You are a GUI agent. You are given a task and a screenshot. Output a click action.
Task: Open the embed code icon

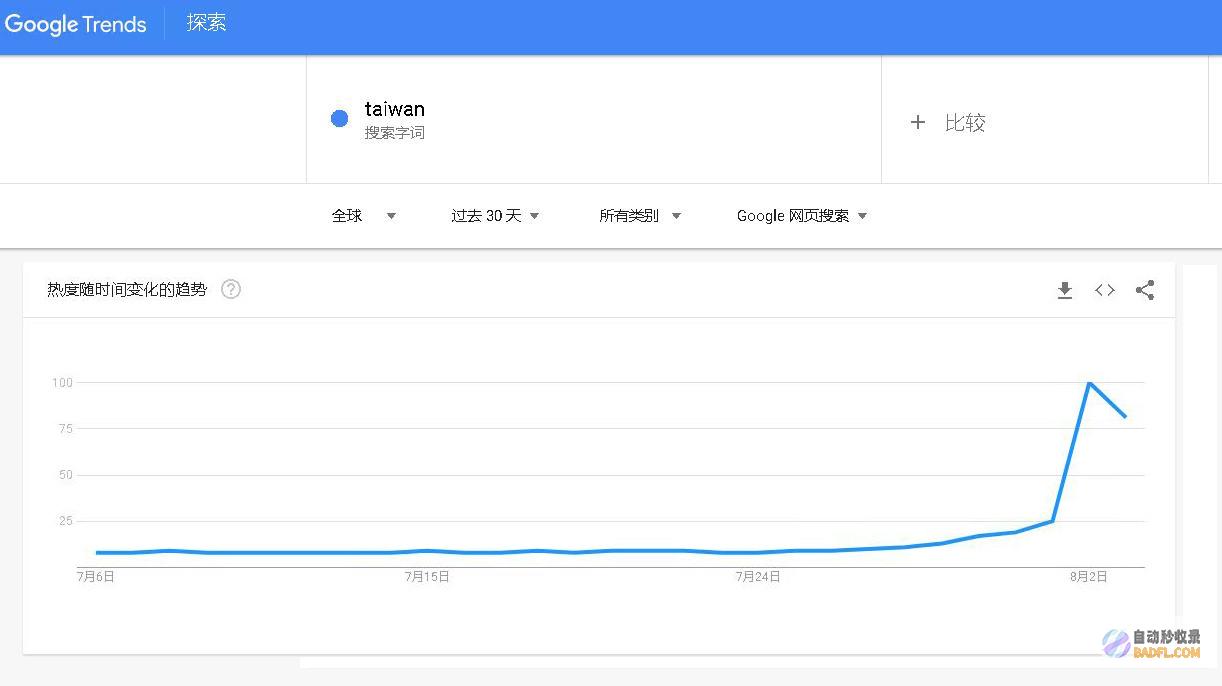coord(1105,290)
